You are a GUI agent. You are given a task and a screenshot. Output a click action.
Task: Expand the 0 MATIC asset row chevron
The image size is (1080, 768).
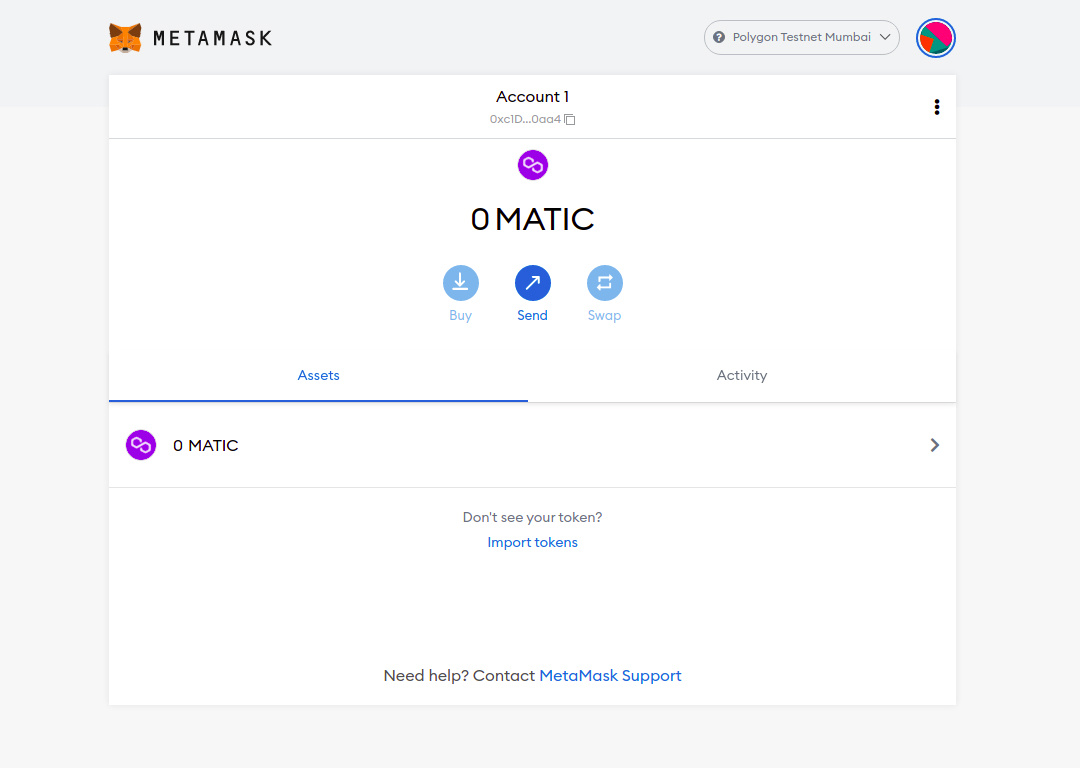935,445
